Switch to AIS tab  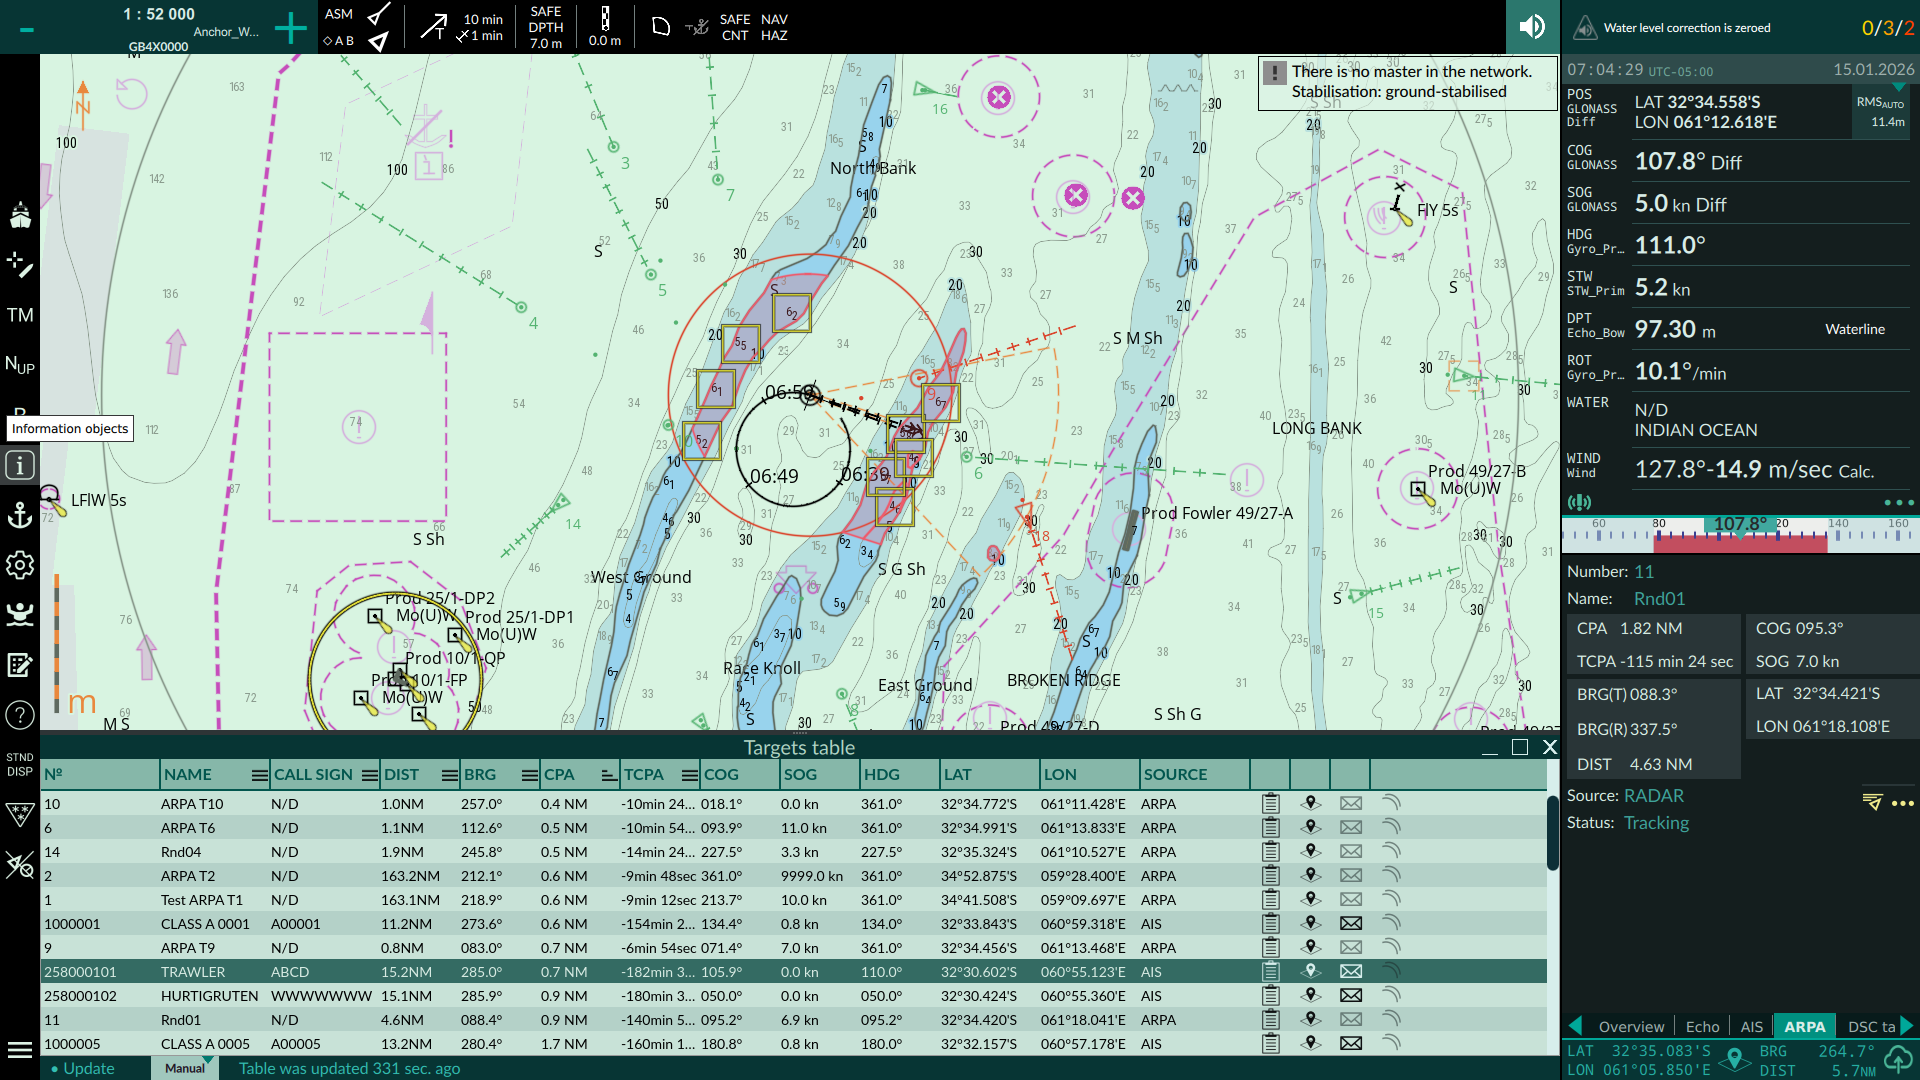click(1751, 1027)
